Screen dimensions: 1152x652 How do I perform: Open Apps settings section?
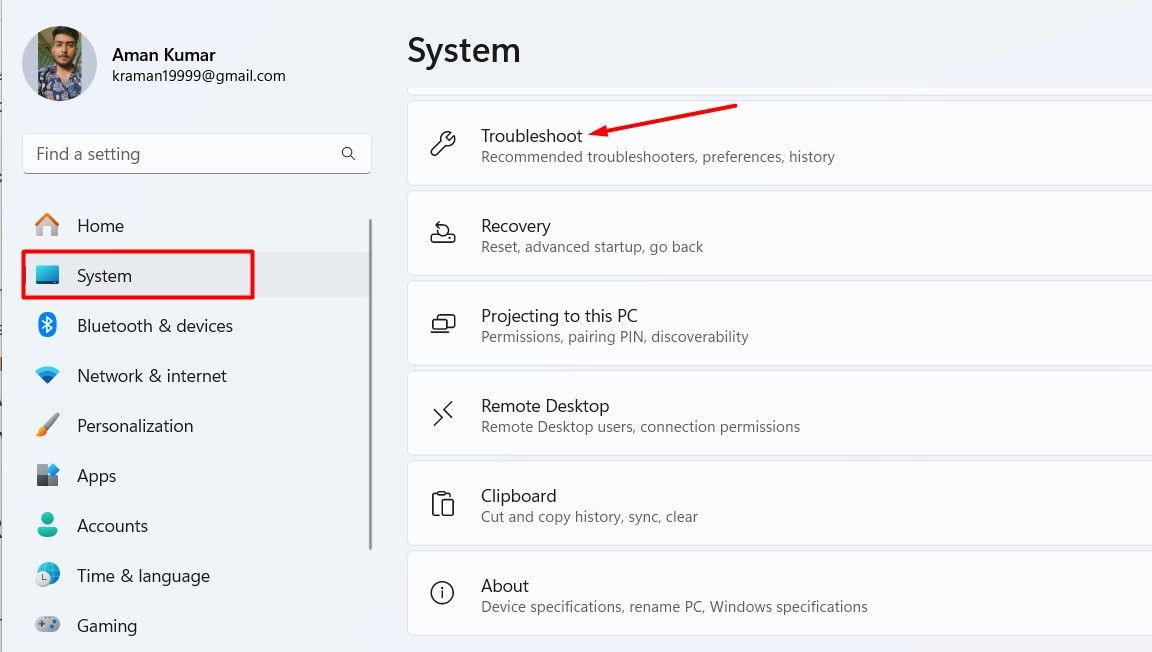point(196,476)
